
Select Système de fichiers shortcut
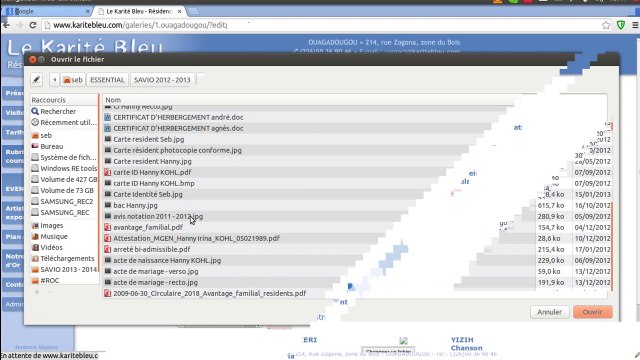[64, 157]
